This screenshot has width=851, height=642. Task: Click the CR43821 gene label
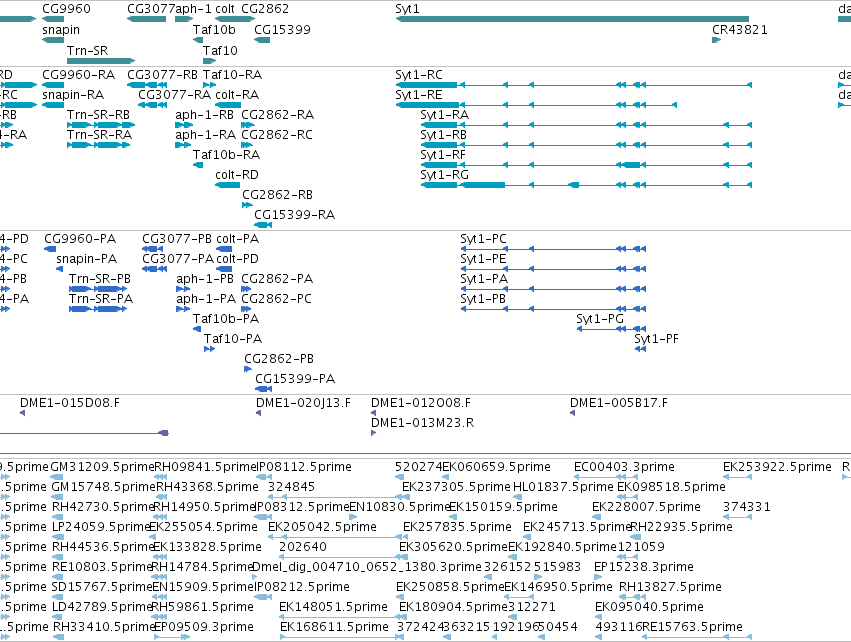740,29
